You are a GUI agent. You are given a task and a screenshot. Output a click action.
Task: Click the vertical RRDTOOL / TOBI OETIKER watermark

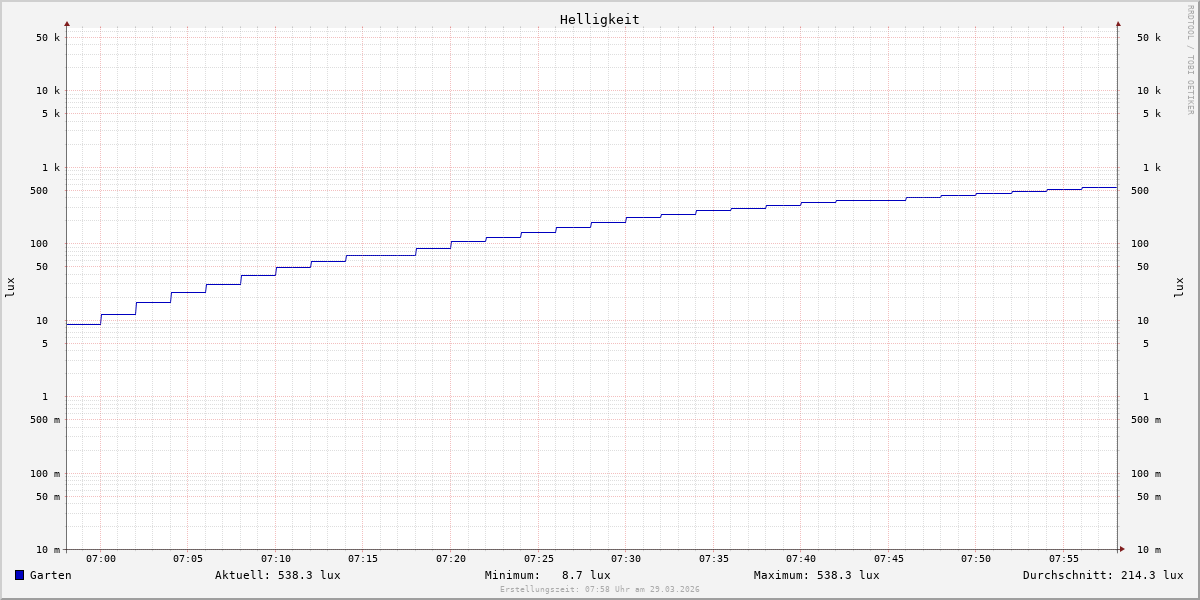(1190, 60)
